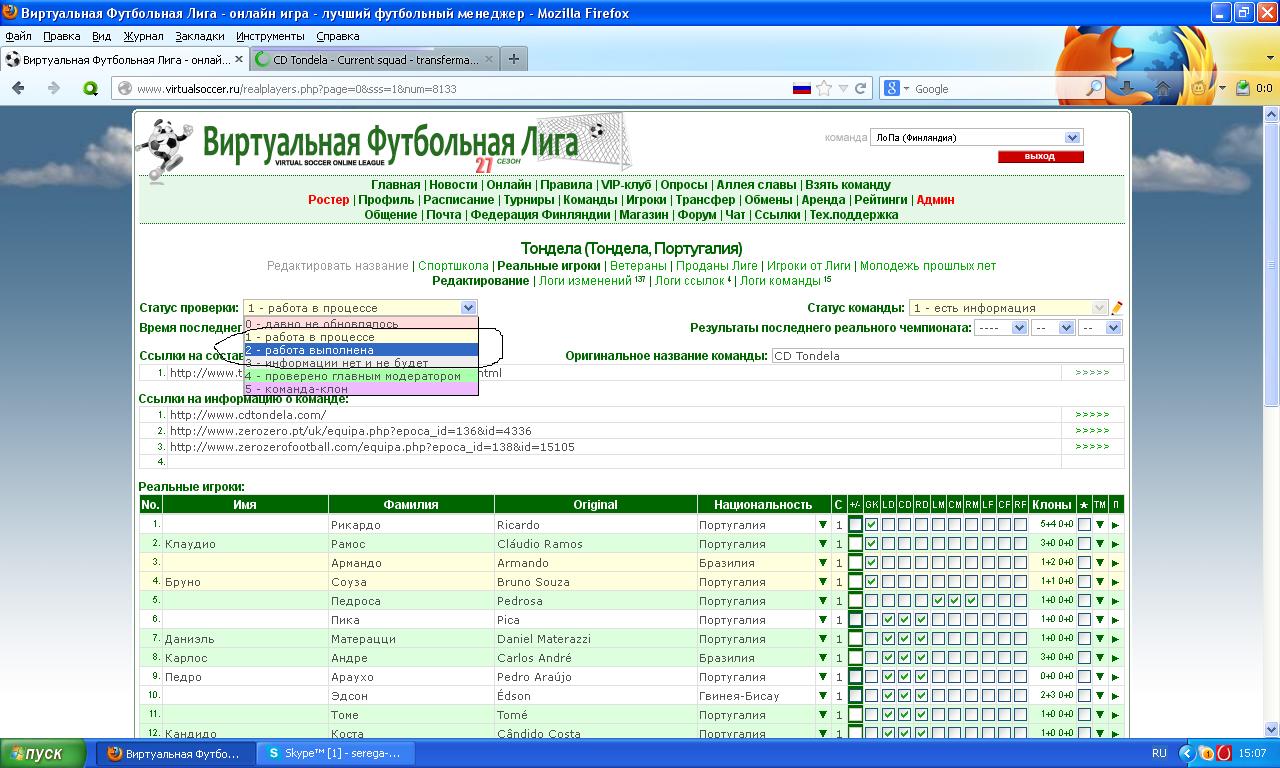This screenshot has height=768, width=1280.
Task: Uncheck LM checkbox for Педроса
Action: tap(938, 601)
